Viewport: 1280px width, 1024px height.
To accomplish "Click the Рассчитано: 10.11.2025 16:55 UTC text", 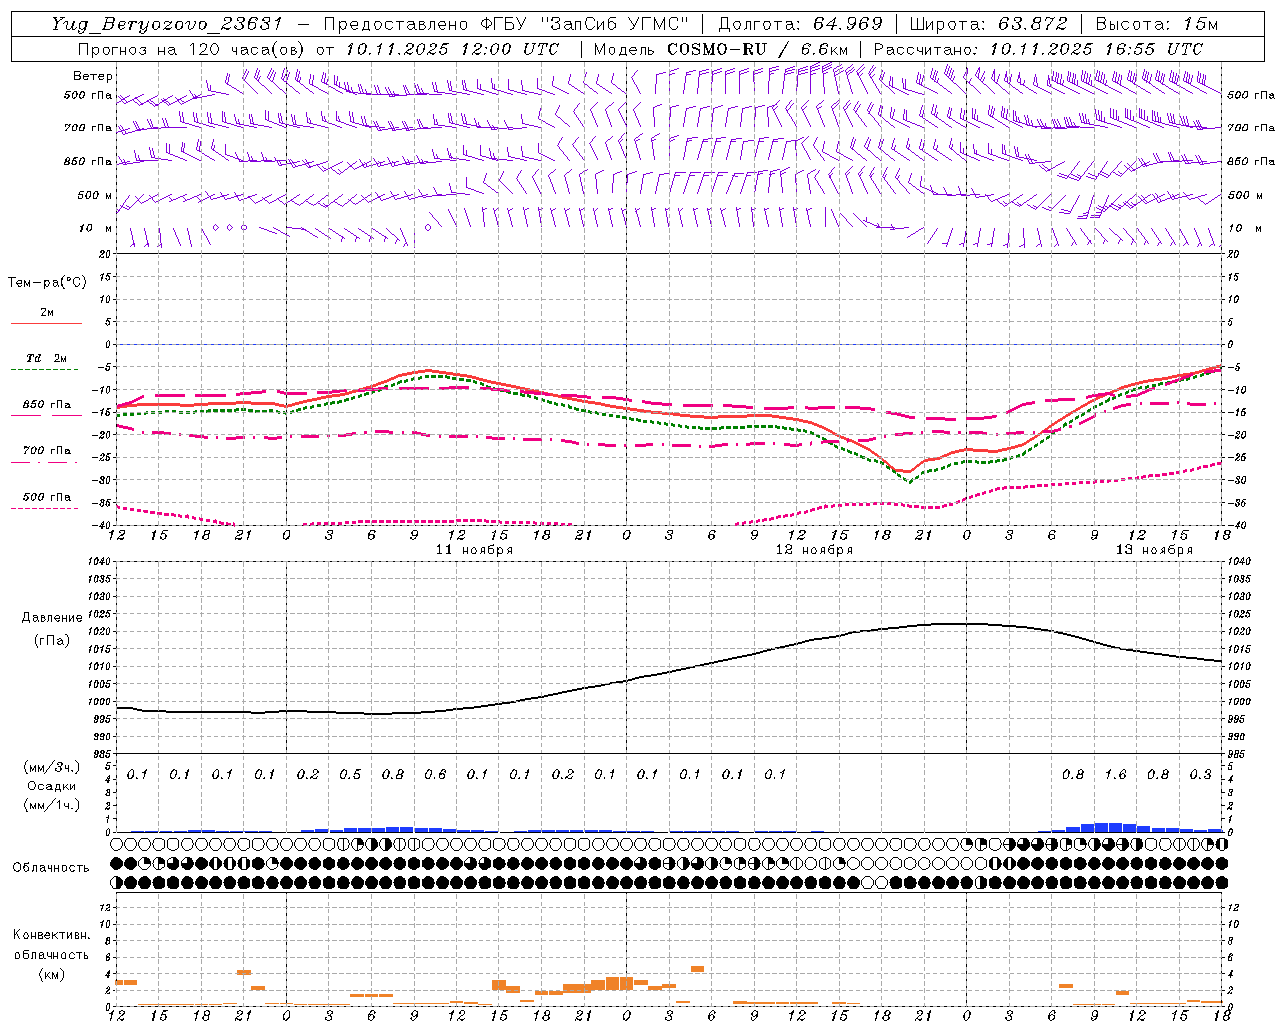I will pos(1038,49).
